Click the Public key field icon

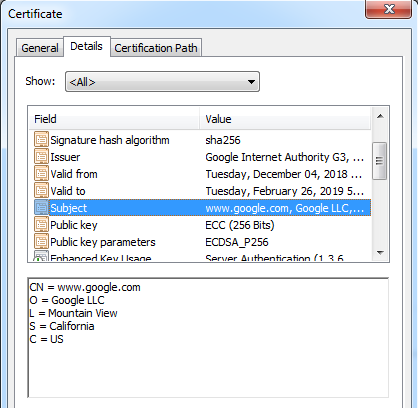point(41,225)
